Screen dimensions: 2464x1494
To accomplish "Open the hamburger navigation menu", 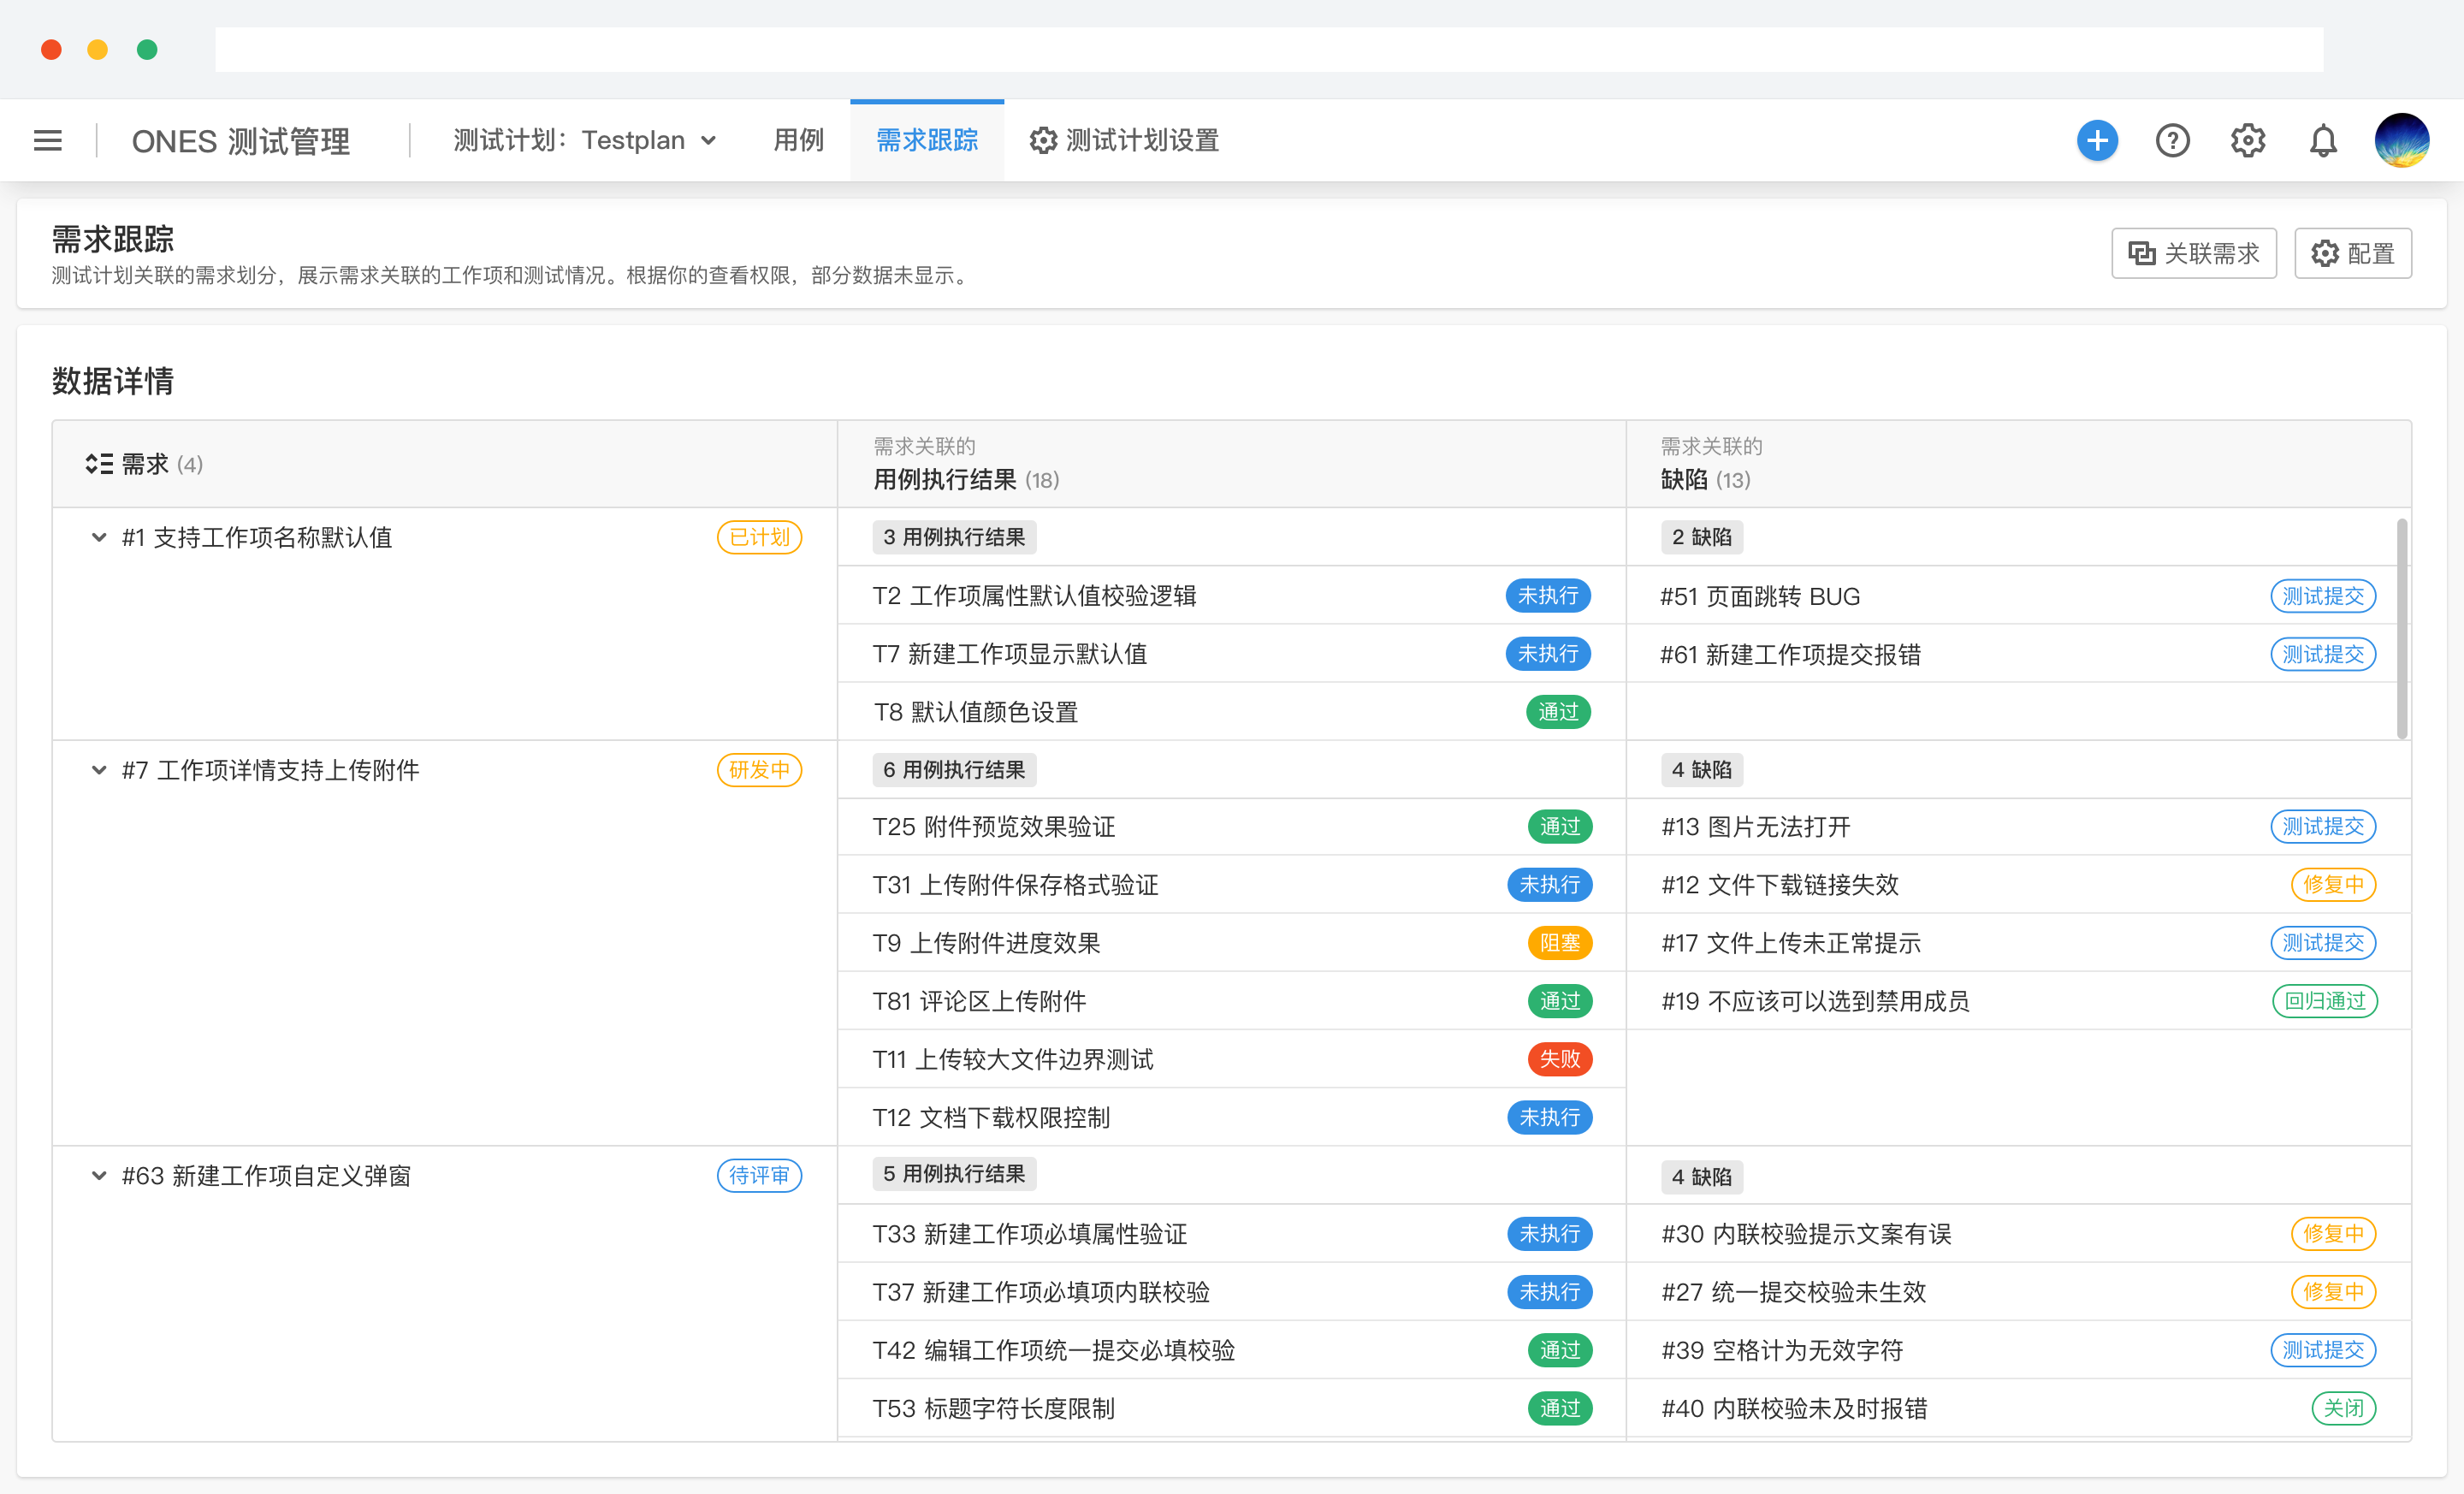I will tap(48, 141).
